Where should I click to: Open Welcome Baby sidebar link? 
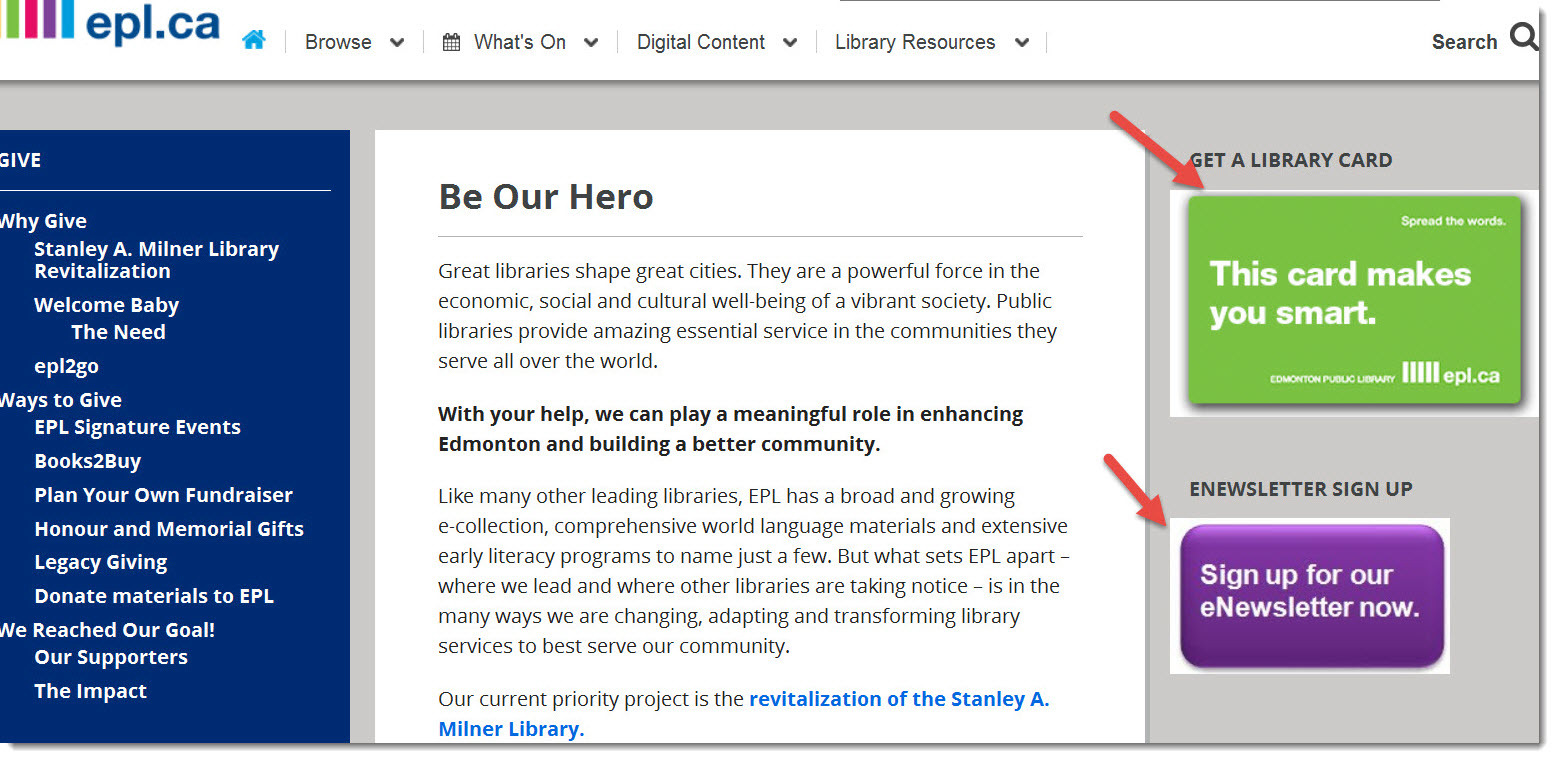pos(106,305)
